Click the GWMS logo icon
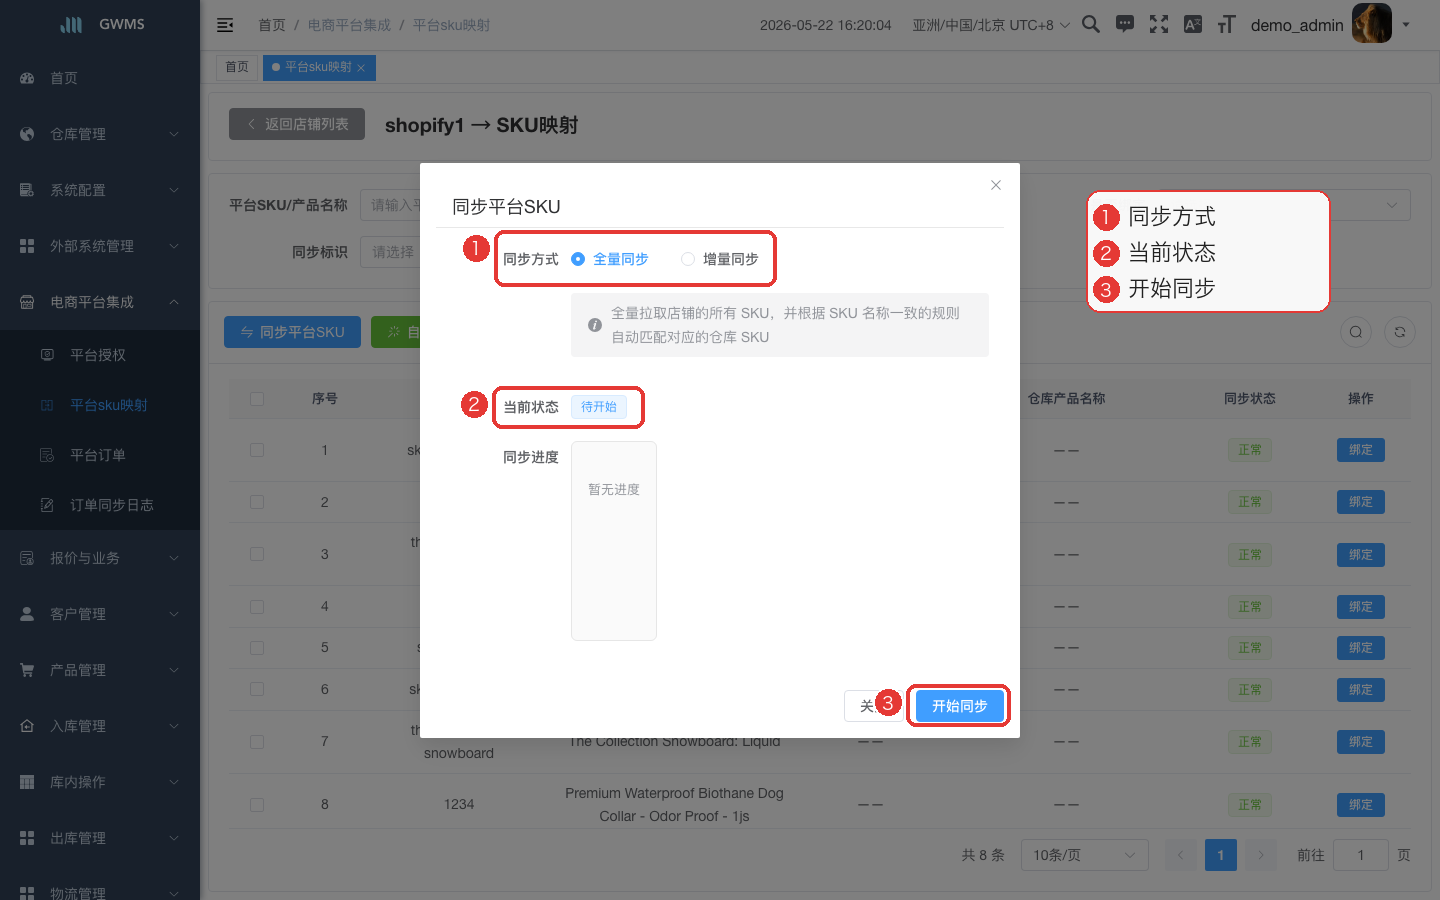 point(71,24)
